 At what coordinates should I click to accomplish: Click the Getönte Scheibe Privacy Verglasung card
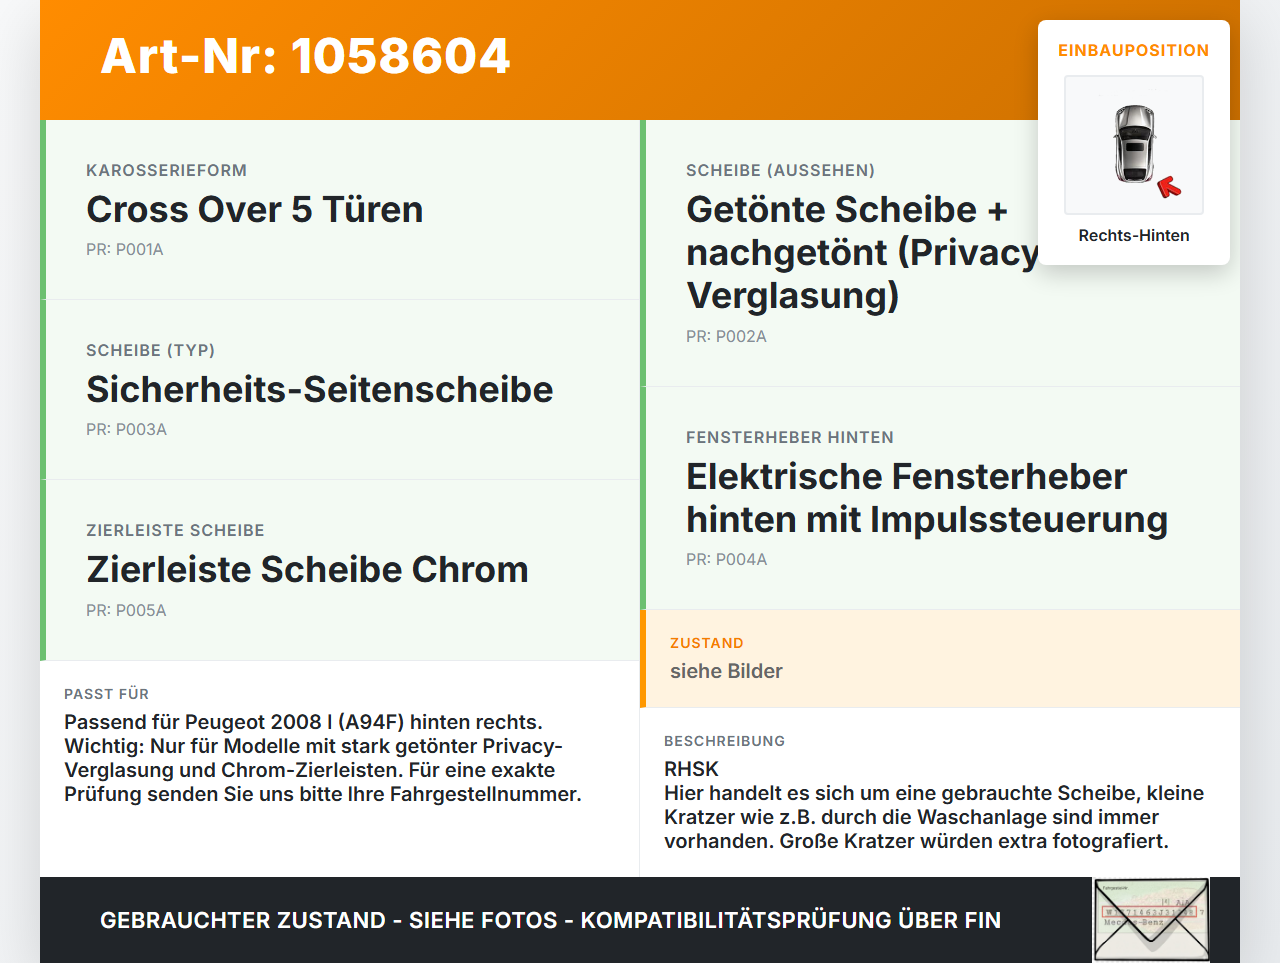940,253
